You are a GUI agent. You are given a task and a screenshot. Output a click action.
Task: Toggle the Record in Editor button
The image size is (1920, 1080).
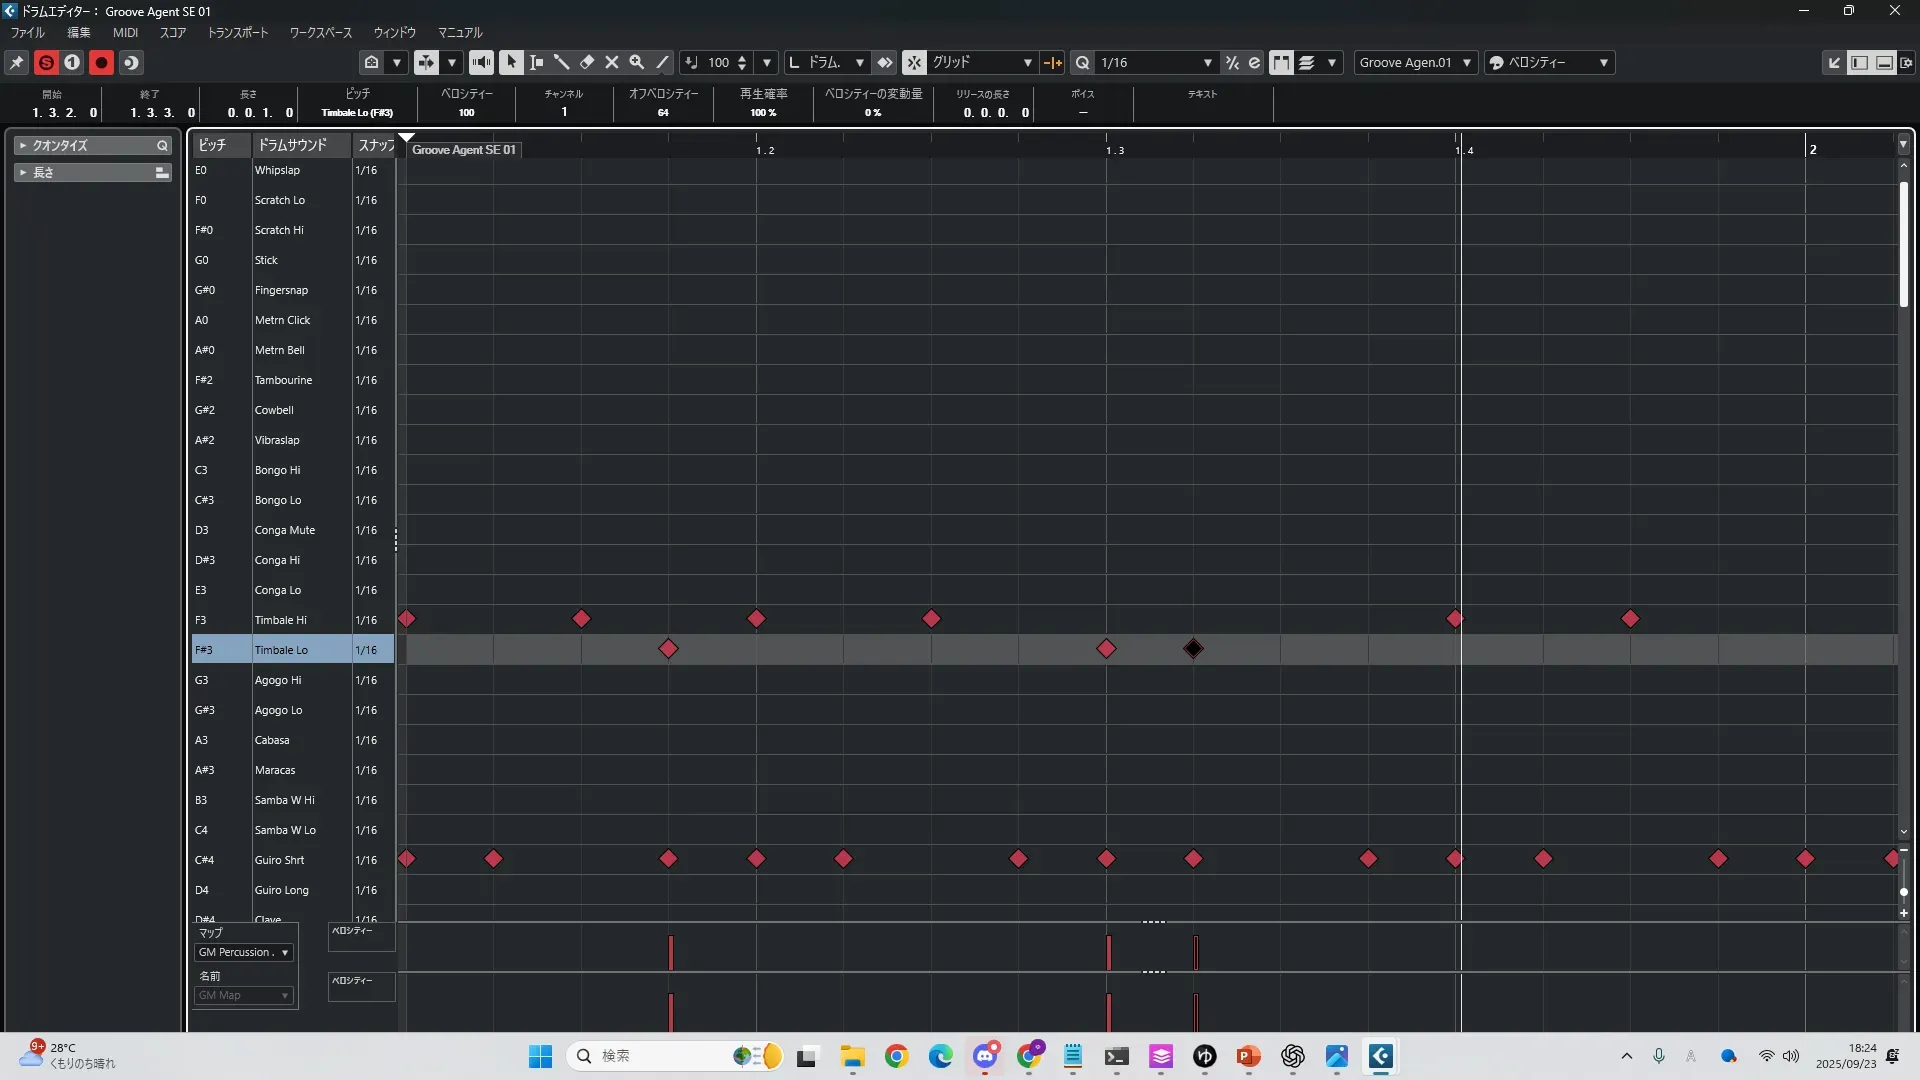pyautogui.click(x=101, y=62)
